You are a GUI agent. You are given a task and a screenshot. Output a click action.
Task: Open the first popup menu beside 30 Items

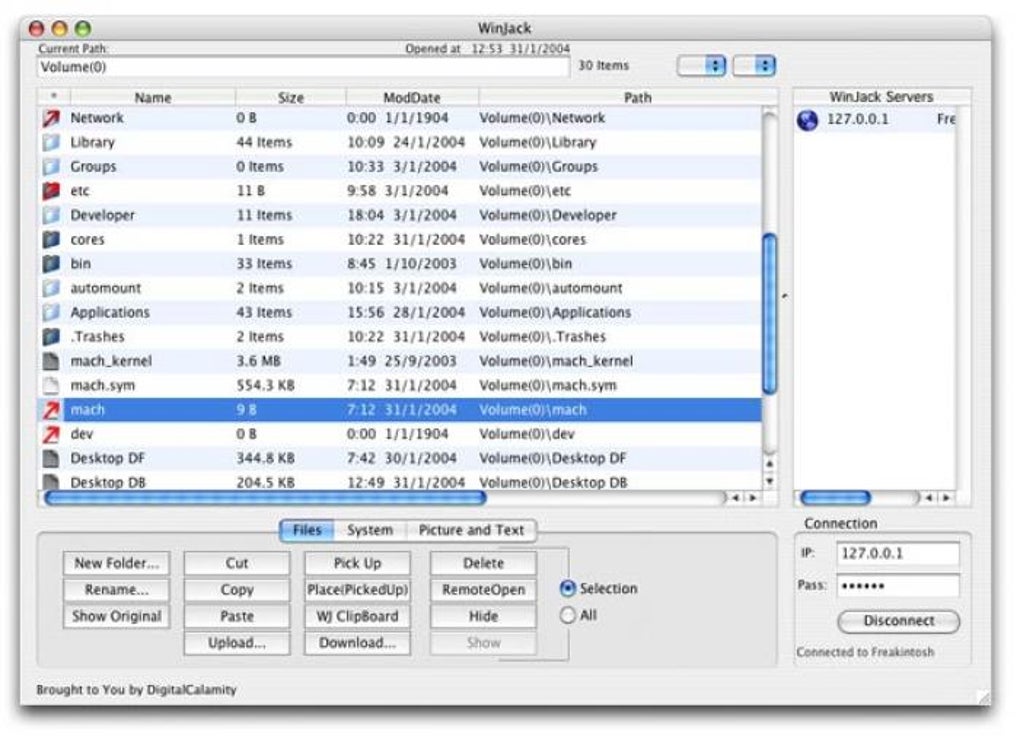tap(701, 66)
